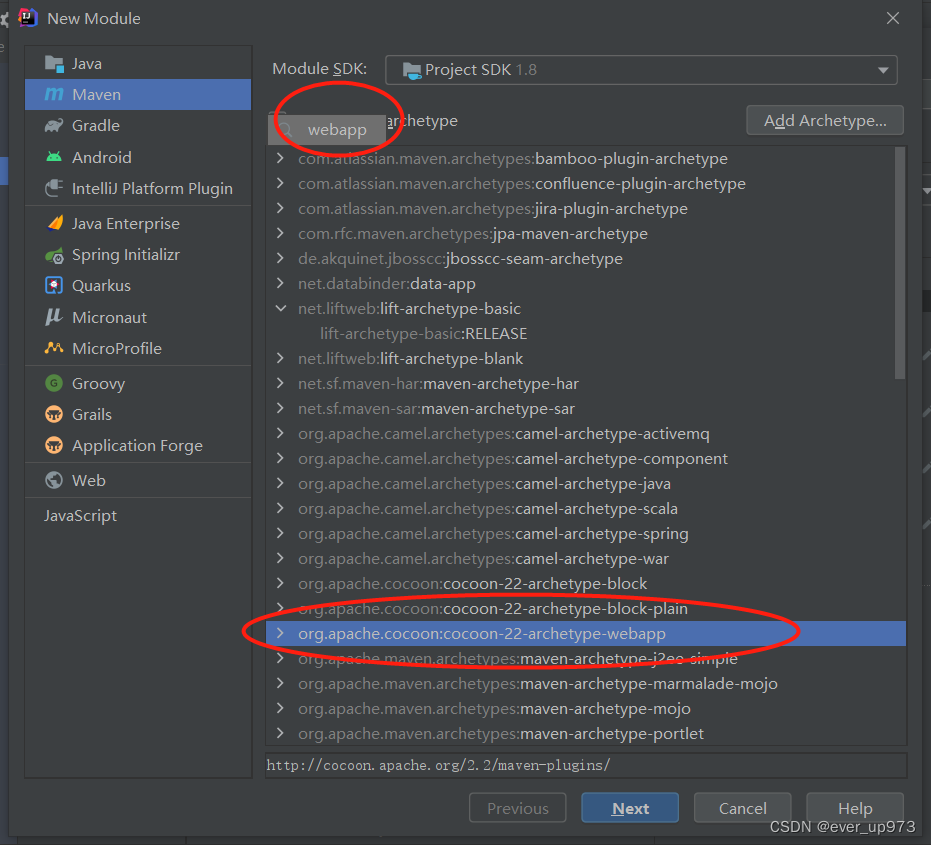Select Java in module type list
The width and height of the screenshot is (931, 845).
138,64
